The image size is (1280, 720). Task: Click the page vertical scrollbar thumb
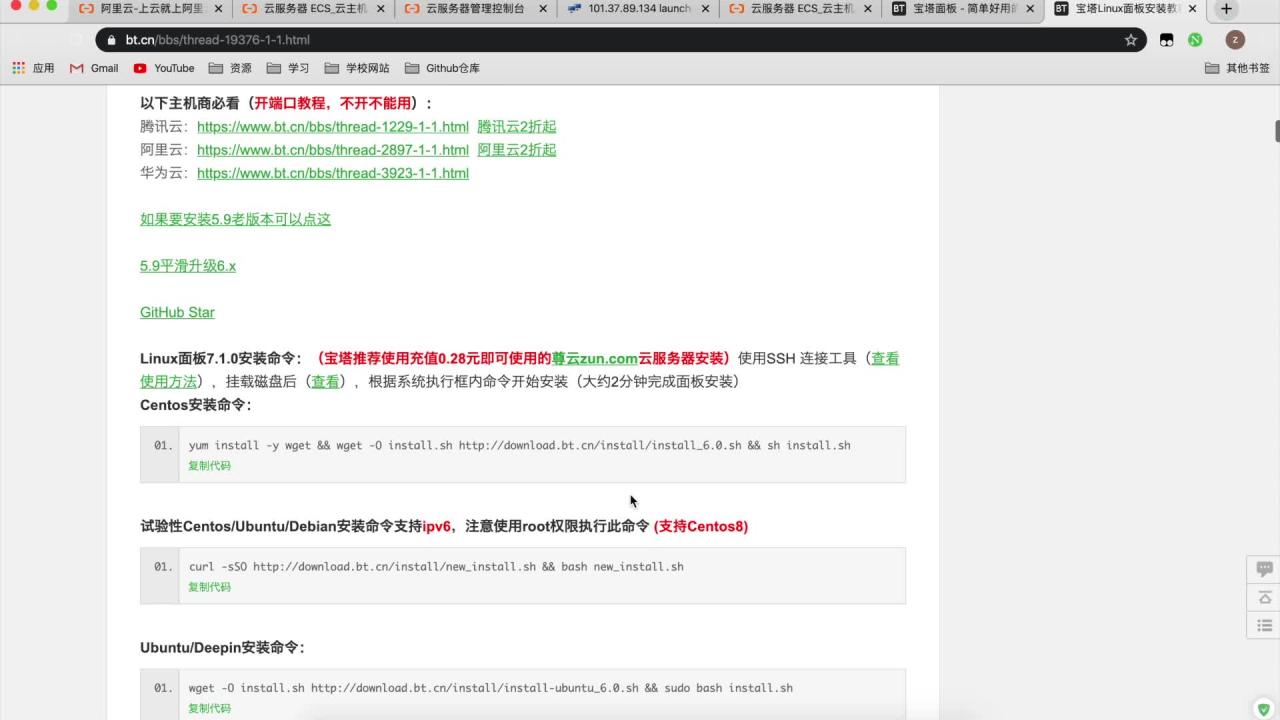1277,131
